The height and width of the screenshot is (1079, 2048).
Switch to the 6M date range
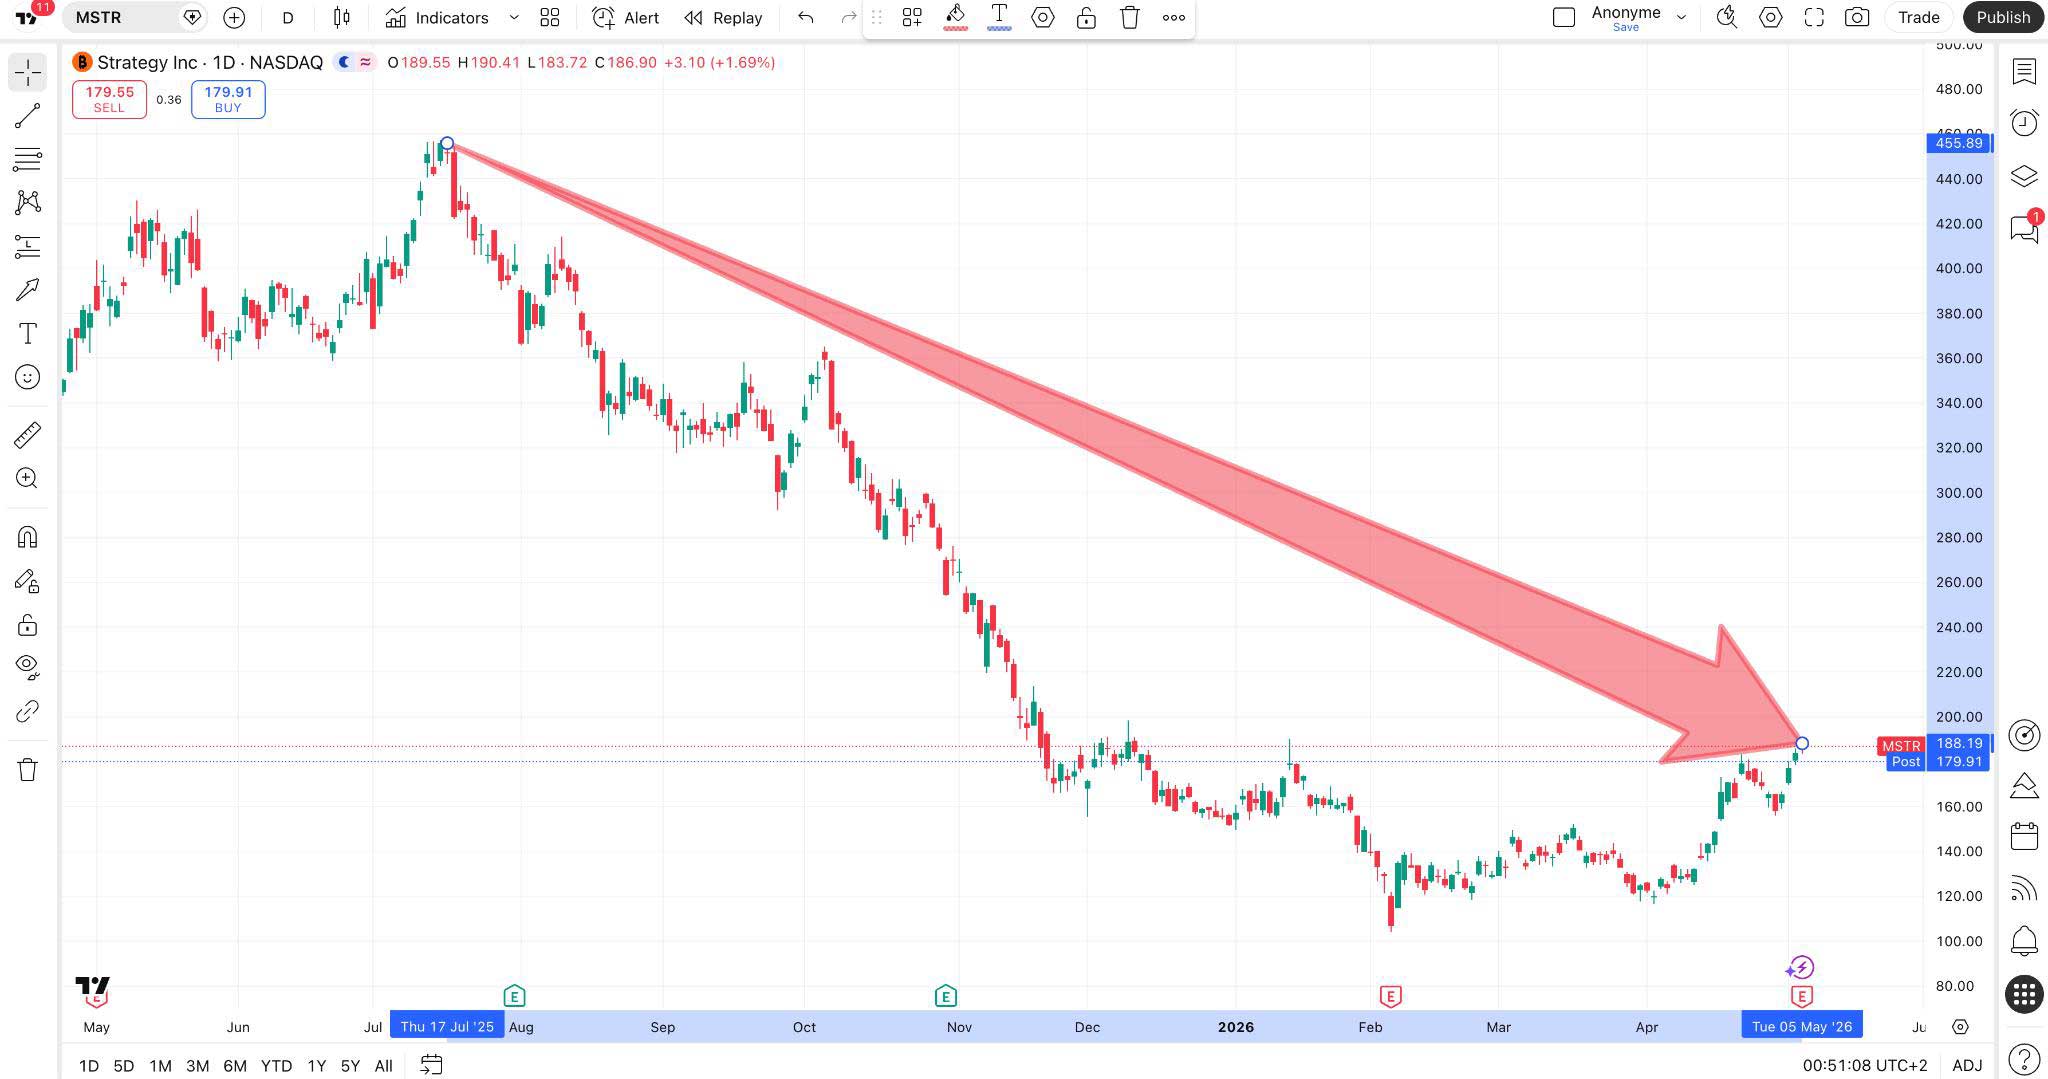point(235,1065)
